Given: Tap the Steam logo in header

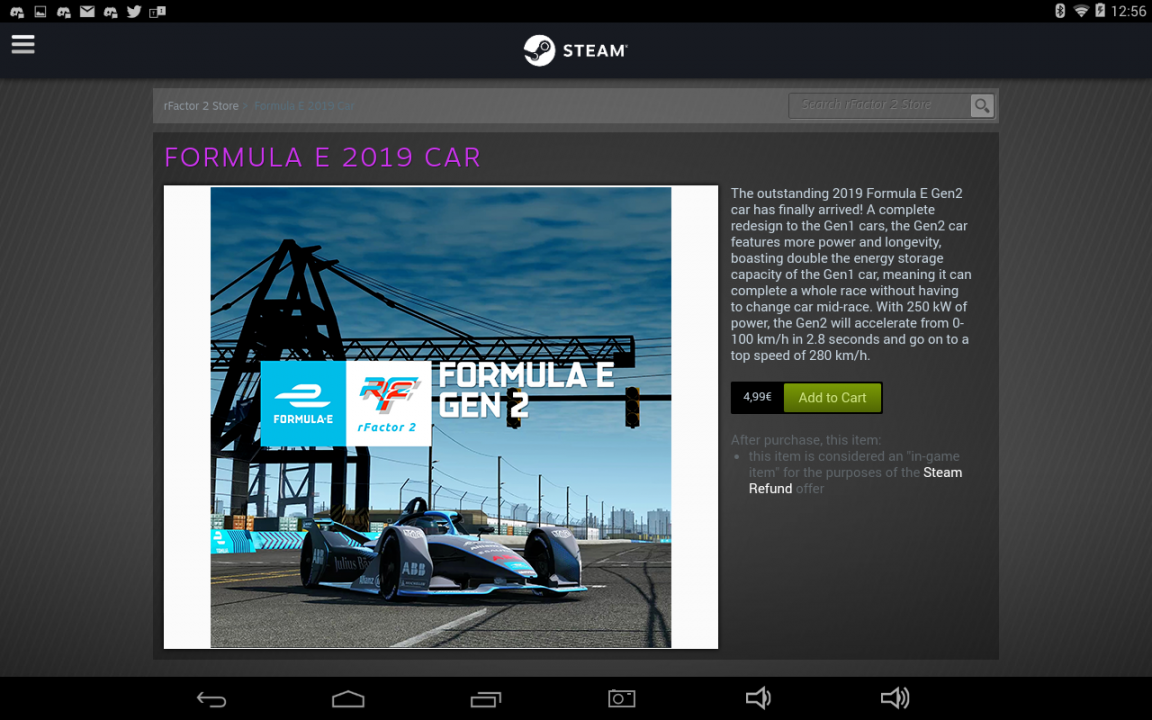Looking at the screenshot, I should pyautogui.click(x=575, y=50).
